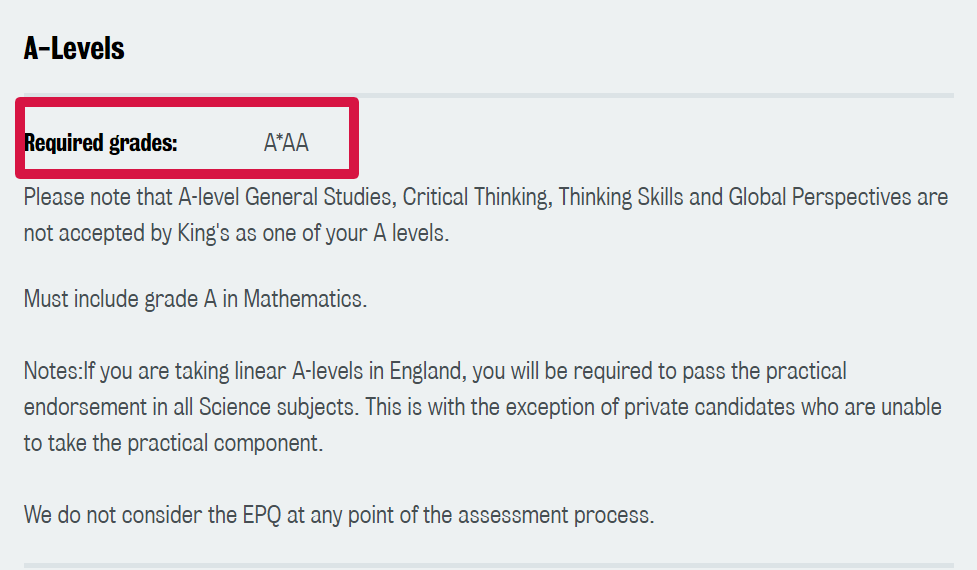Click the 'Notes:' word starting the paragraph

[x=53, y=371]
